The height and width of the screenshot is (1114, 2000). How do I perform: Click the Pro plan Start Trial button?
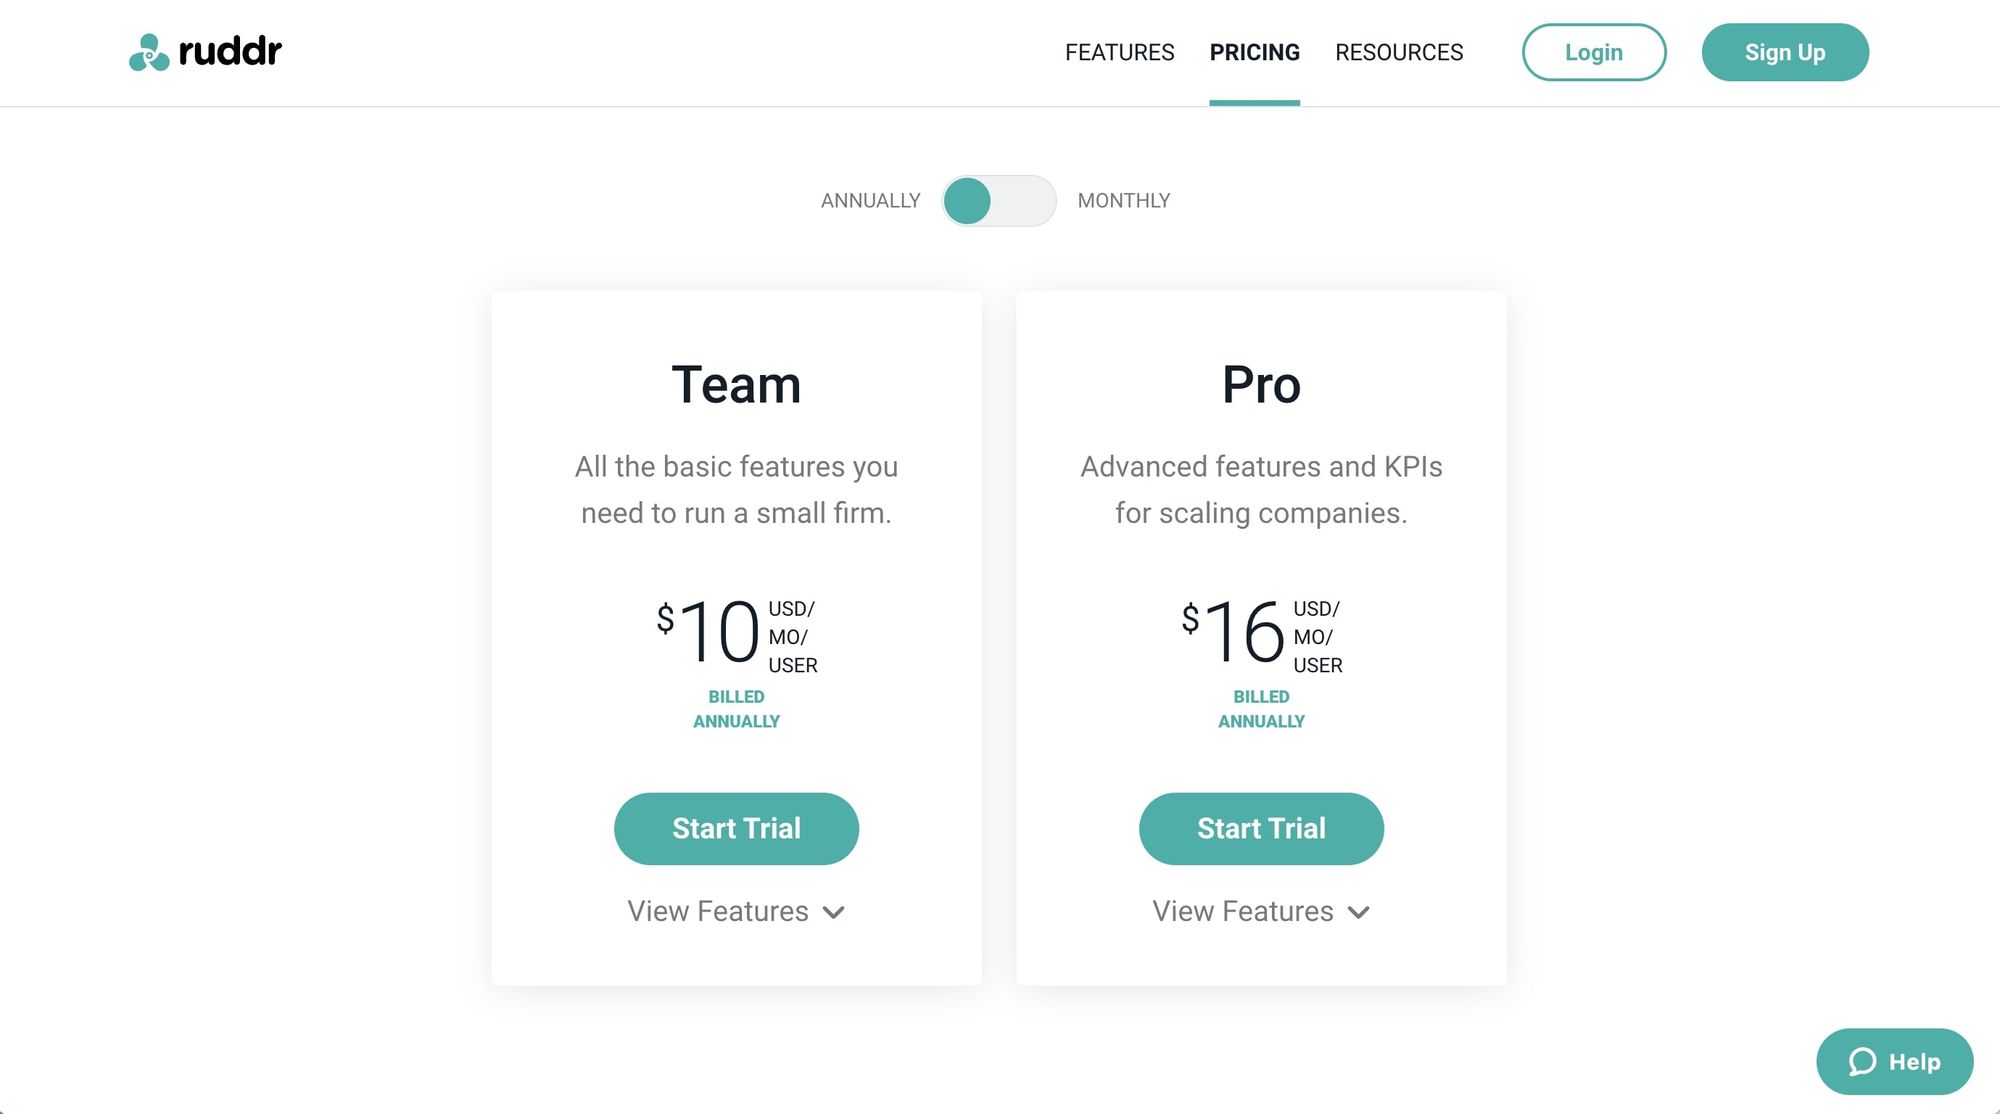point(1261,829)
